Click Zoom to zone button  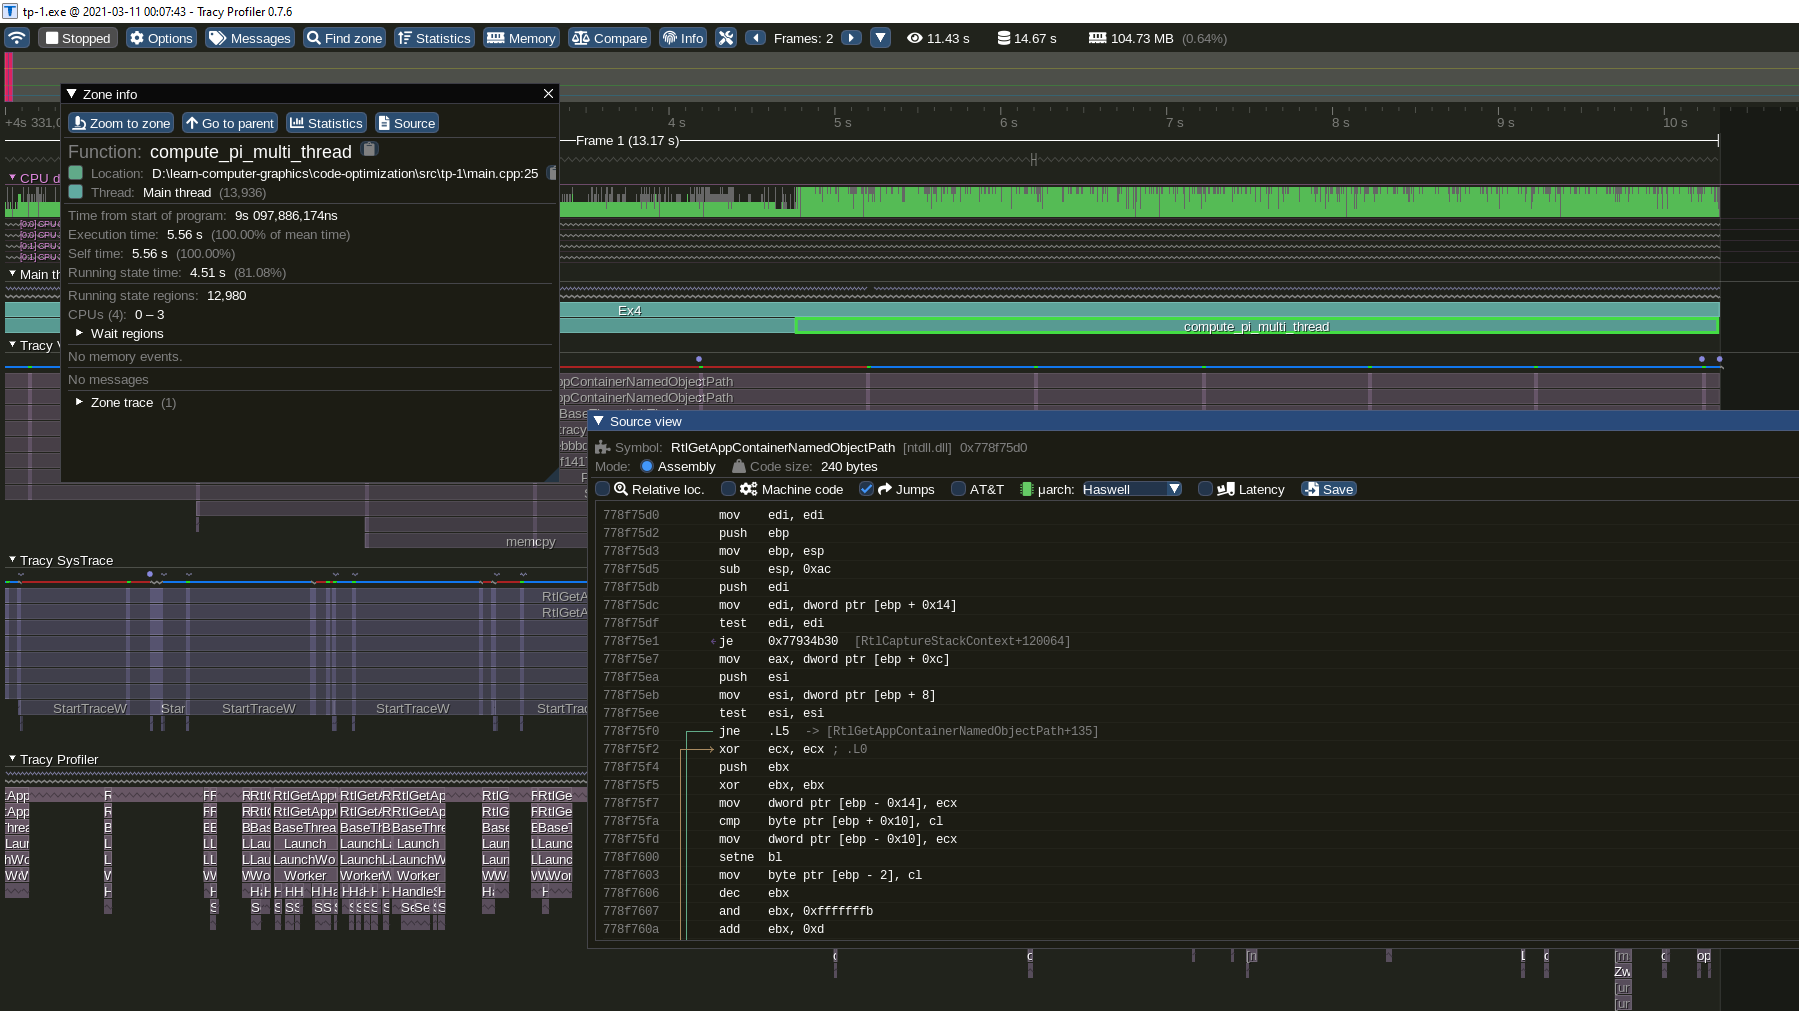[x=121, y=123]
